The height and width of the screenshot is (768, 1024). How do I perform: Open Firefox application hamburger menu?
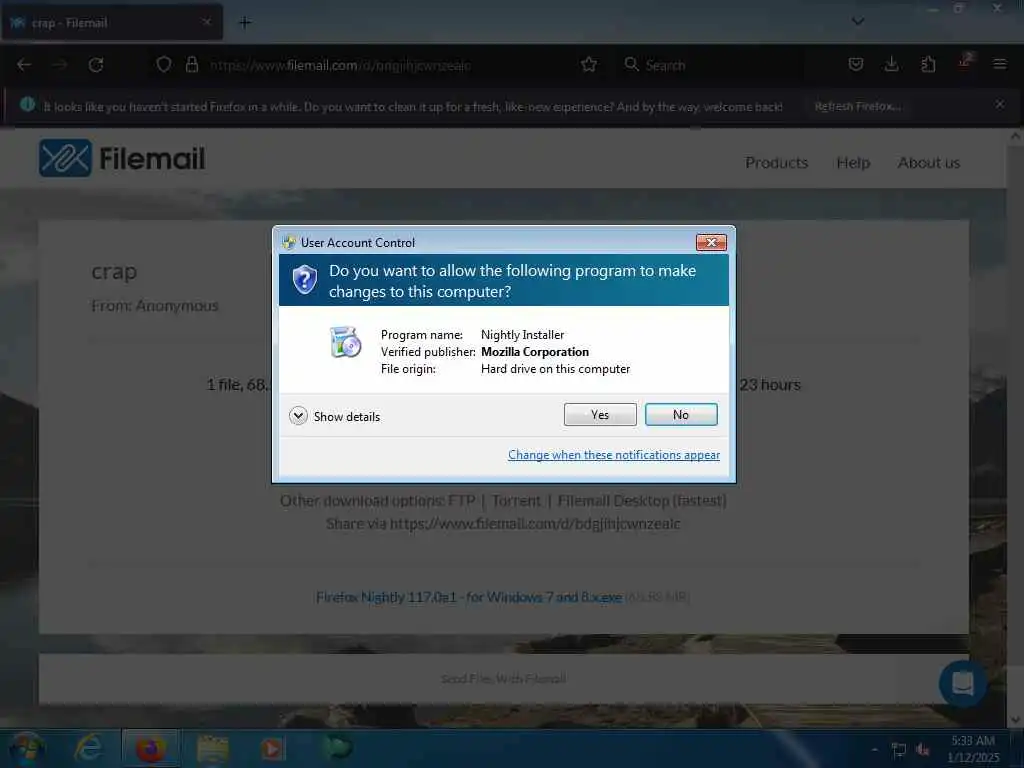click(999, 64)
